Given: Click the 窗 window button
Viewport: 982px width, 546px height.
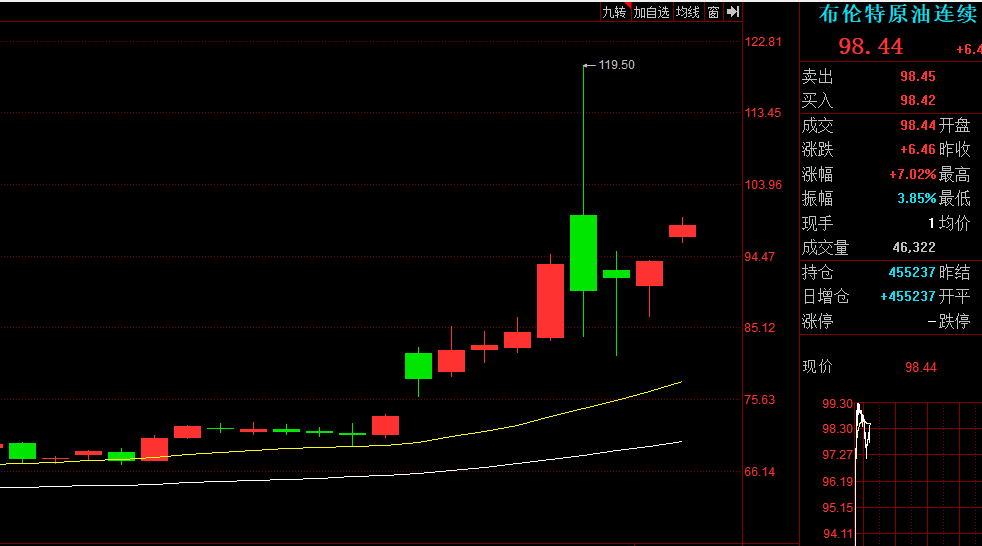Looking at the screenshot, I should 713,12.
